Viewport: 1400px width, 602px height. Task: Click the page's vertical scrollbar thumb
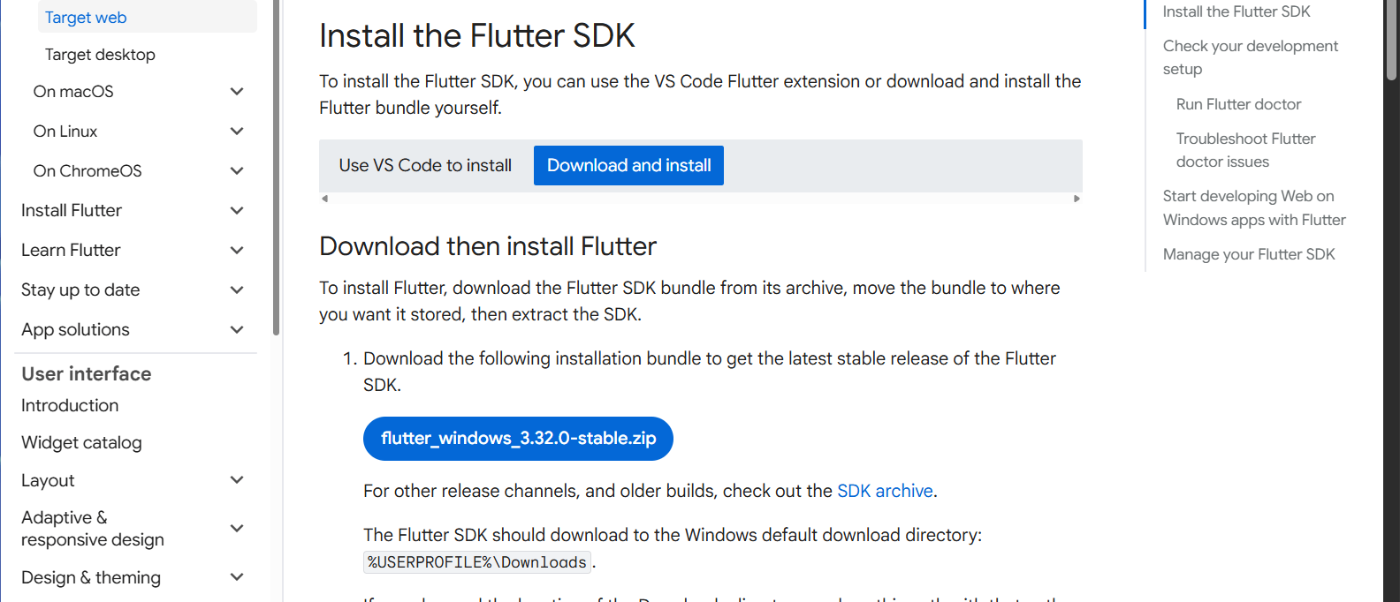click(x=1392, y=40)
